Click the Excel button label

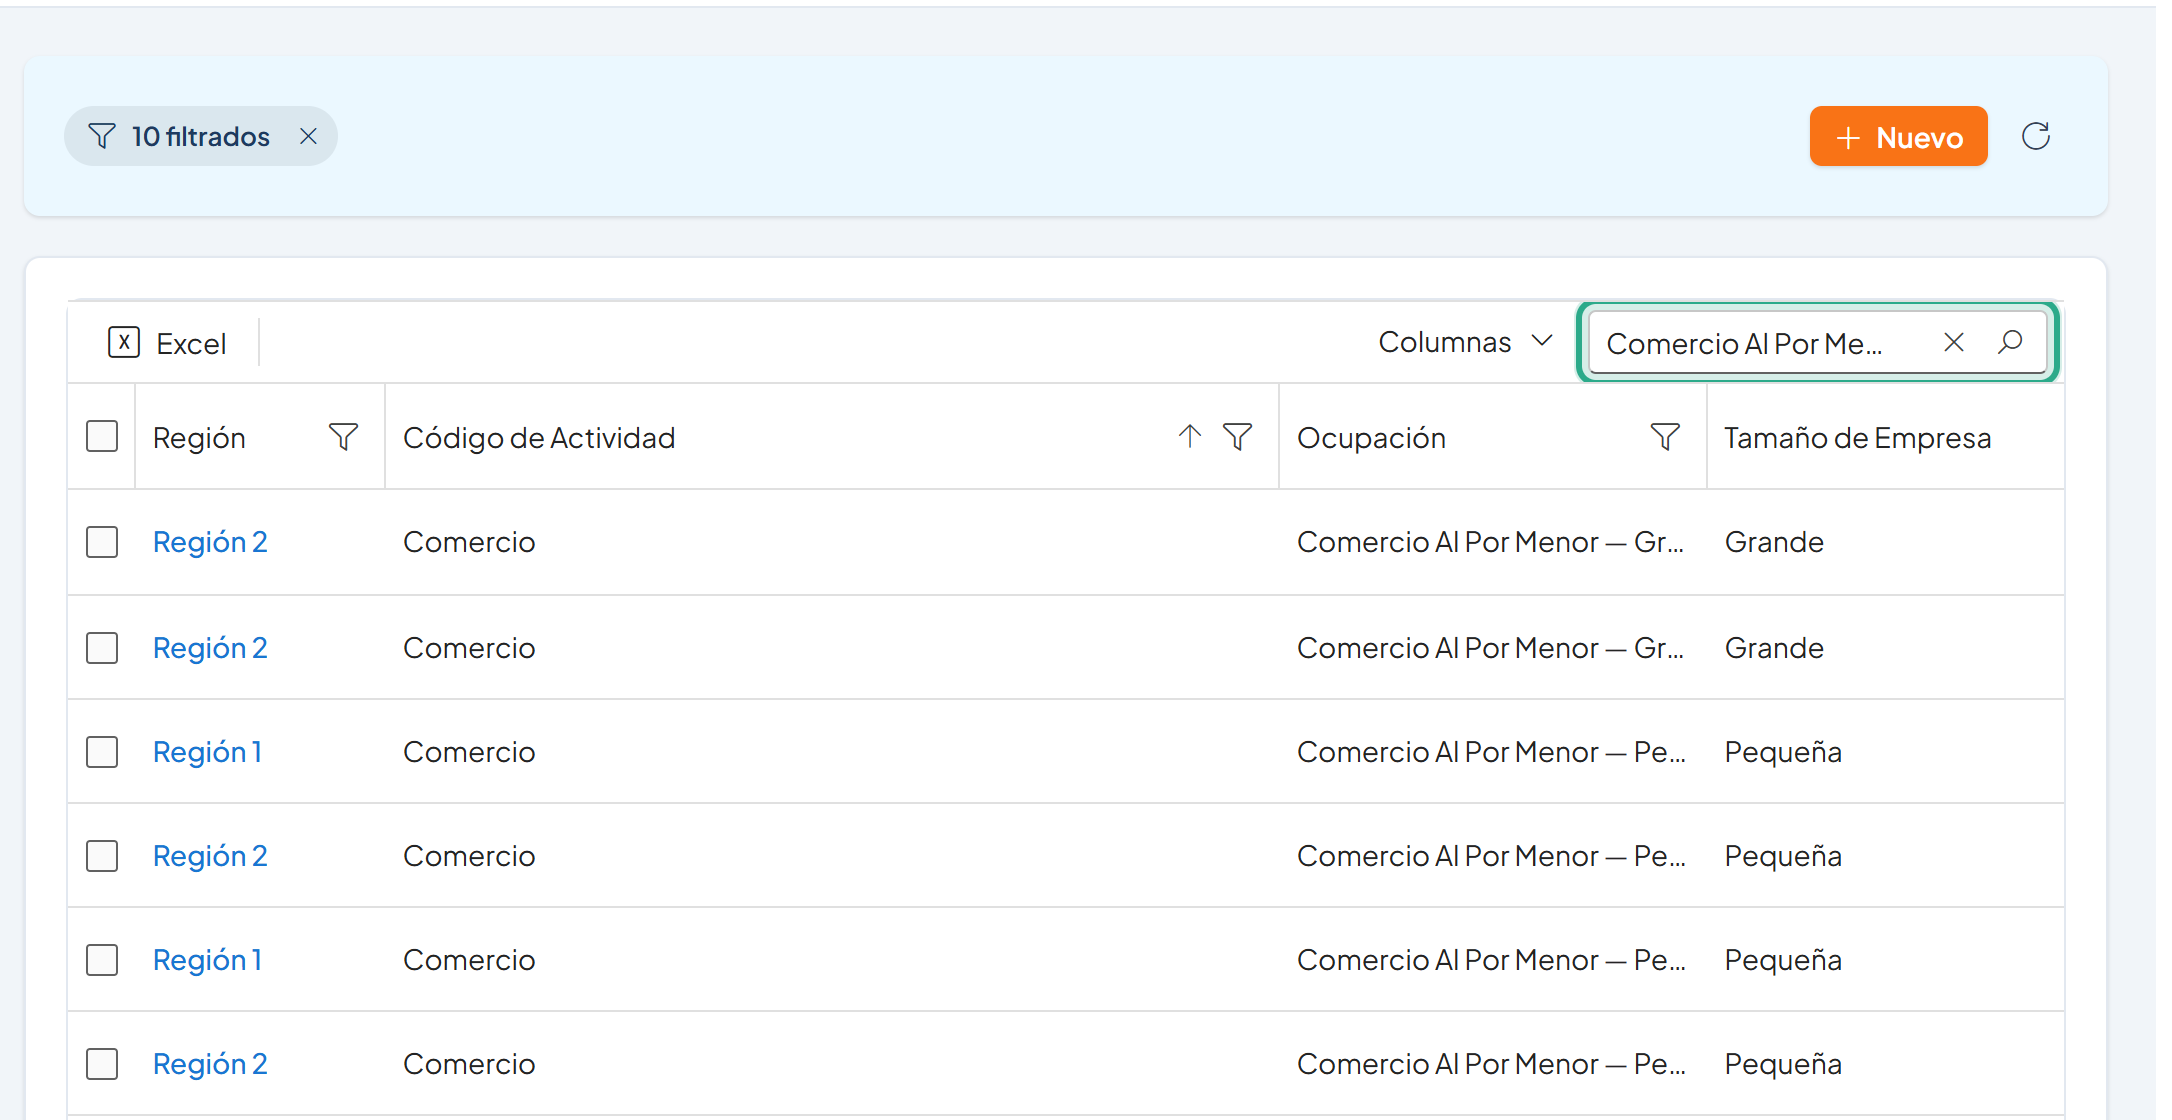(191, 344)
